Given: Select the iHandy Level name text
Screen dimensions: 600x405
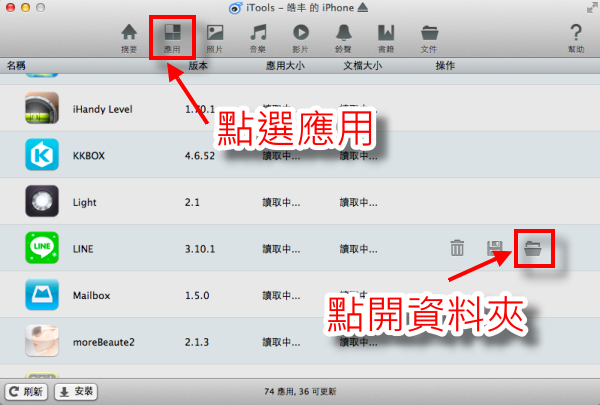Looking at the screenshot, I should (103, 109).
